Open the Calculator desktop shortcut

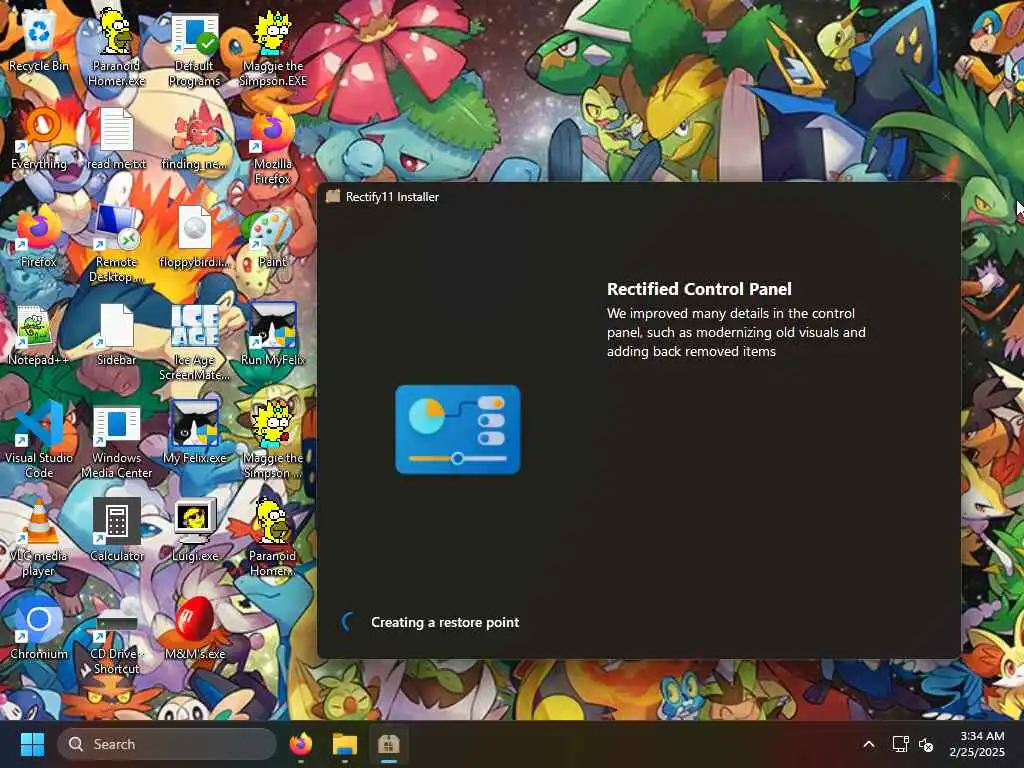click(116, 530)
